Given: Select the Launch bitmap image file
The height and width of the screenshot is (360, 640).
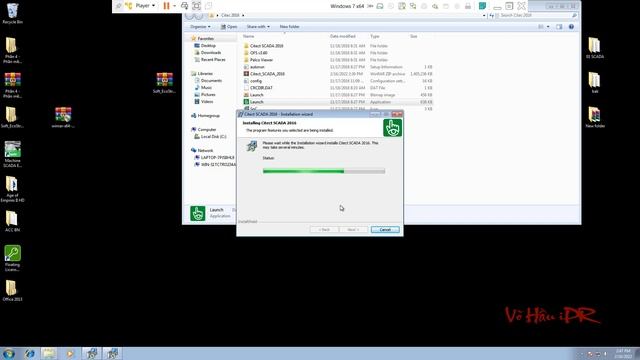Looking at the screenshot, I should (338, 95).
